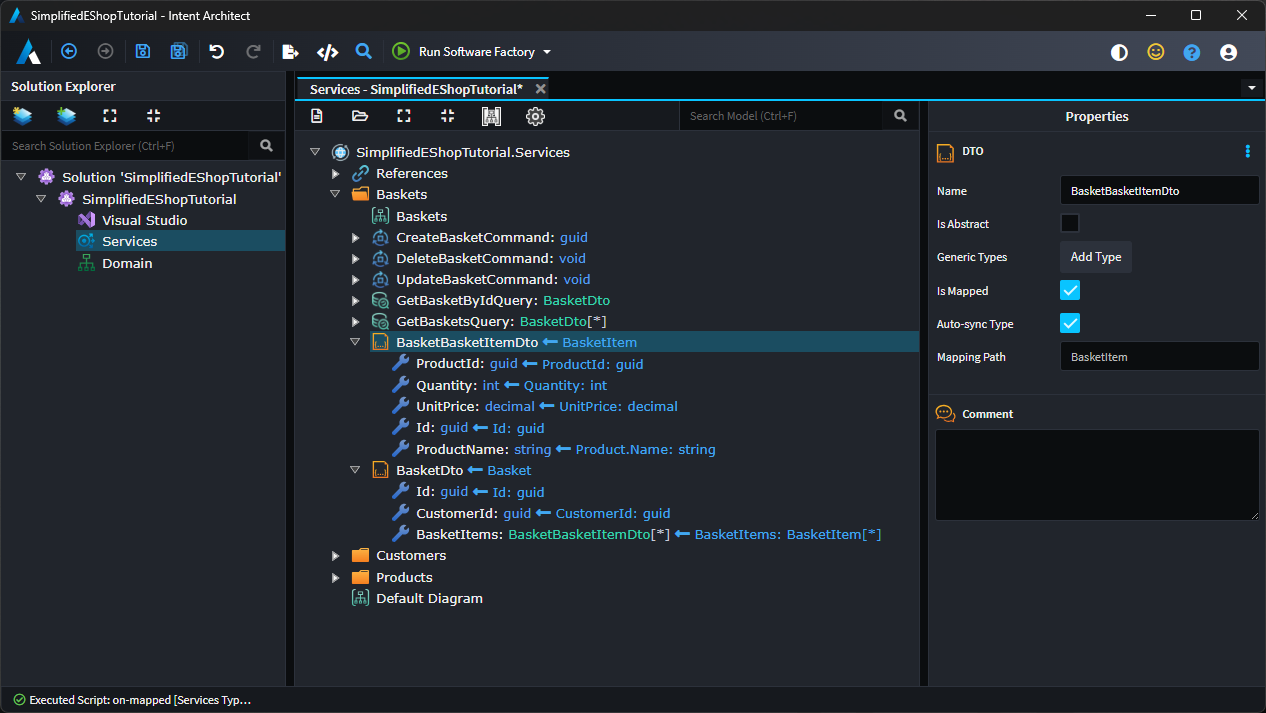This screenshot has width=1266, height=713.
Task: Click the Search Solution Explorer input
Action: [x=126, y=145]
